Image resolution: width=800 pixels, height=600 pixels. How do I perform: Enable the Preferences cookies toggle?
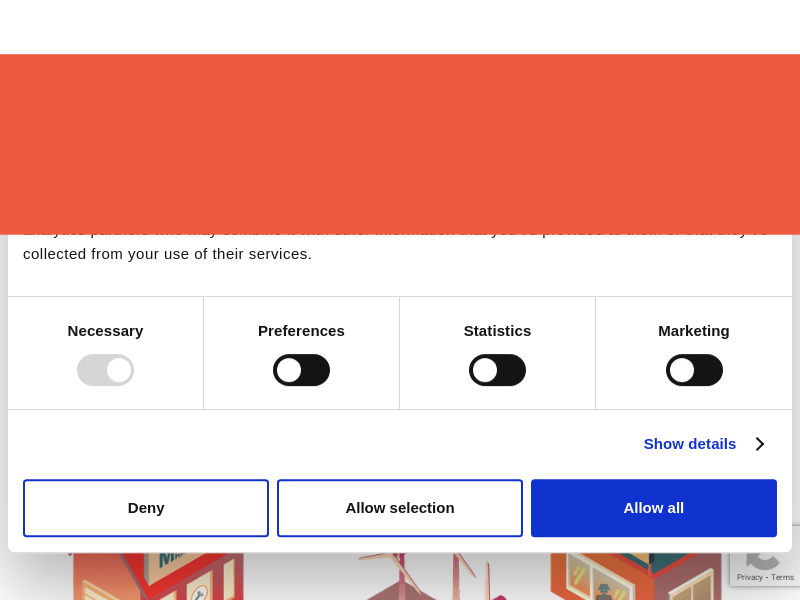coord(301,370)
